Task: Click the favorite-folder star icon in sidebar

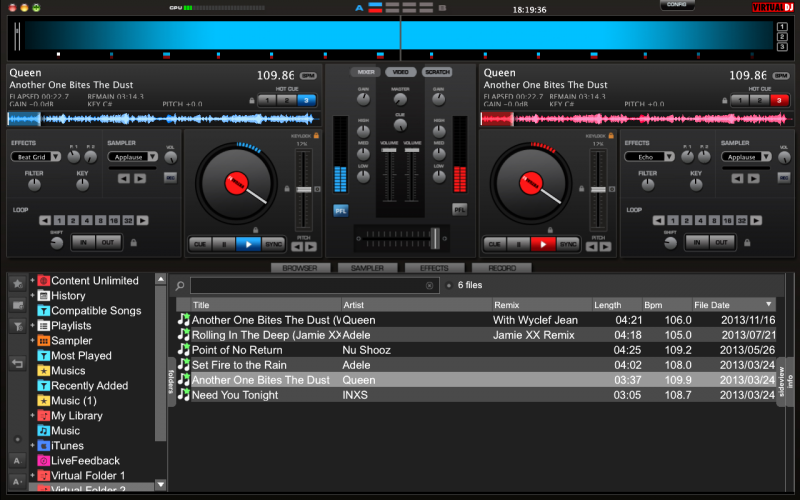Action: (x=17, y=284)
